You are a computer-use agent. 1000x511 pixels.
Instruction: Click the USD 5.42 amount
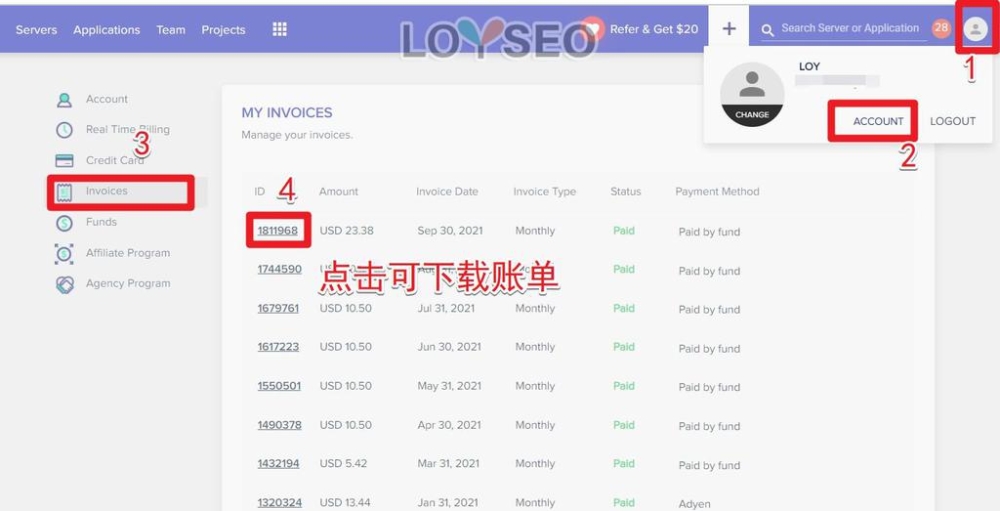343,464
